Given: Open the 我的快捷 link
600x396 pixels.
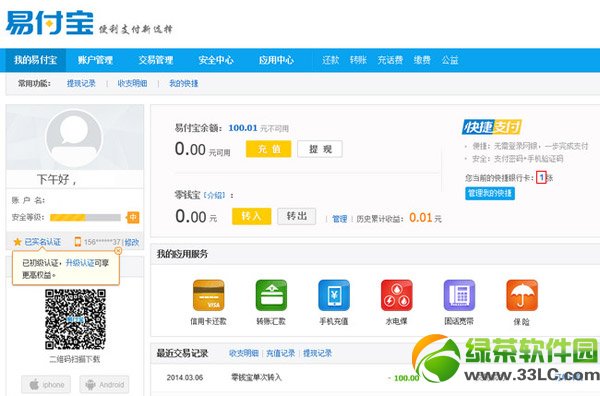Looking at the screenshot, I should (x=184, y=83).
